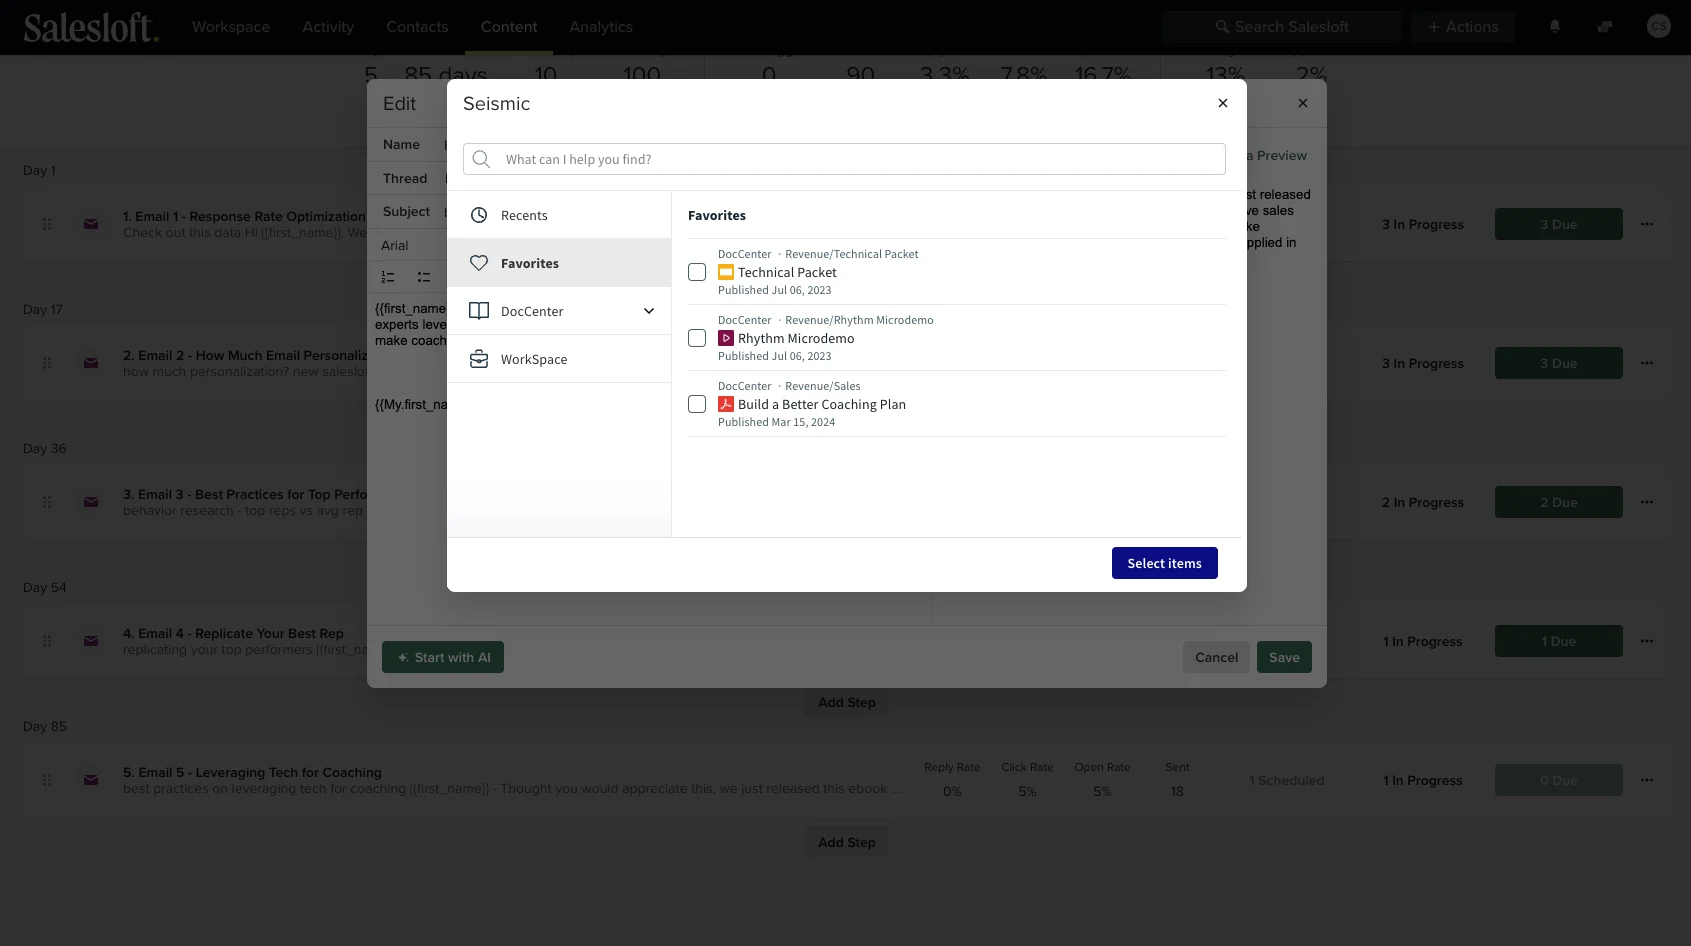Image resolution: width=1691 pixels, height=946 pixels.
Task: Open the Build a Better Coaching Plan title
Action: pyautogui.click(x=822, y=404)
